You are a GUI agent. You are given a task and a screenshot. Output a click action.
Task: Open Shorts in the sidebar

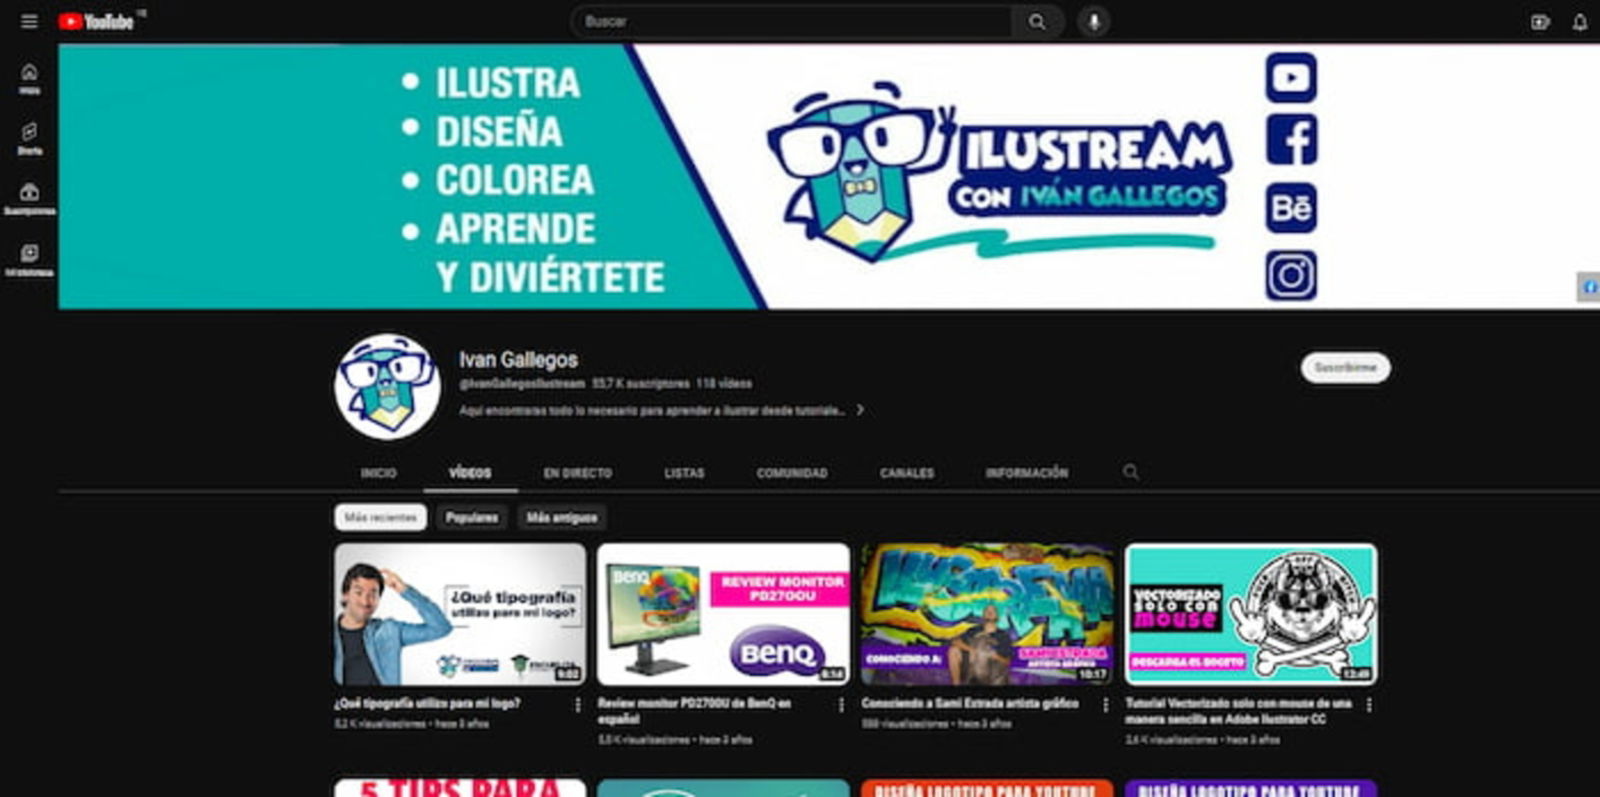[29, 139]
